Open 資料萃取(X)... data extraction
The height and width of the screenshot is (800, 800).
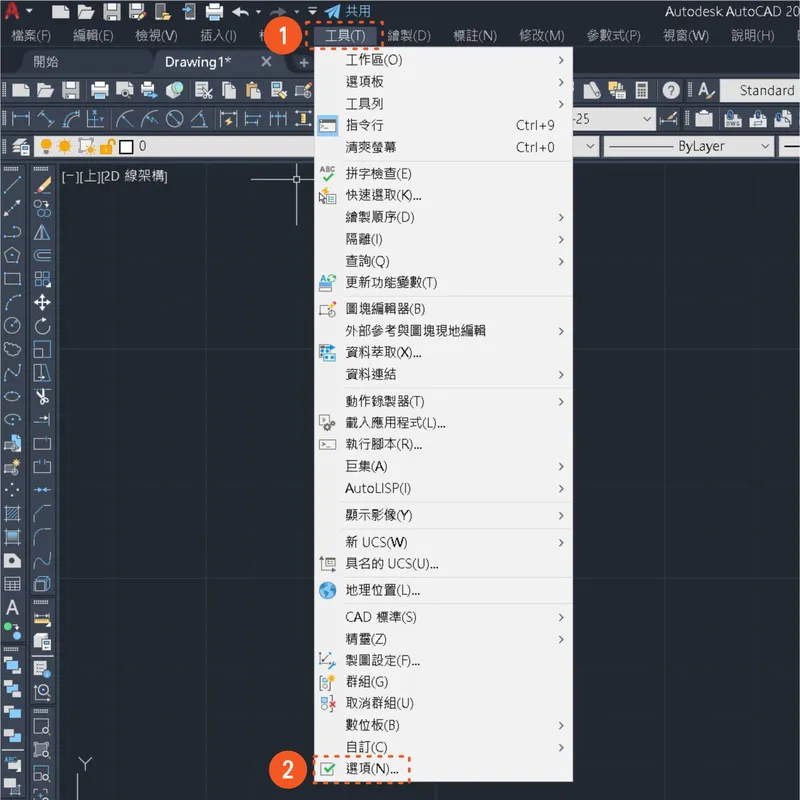(443, 353)
